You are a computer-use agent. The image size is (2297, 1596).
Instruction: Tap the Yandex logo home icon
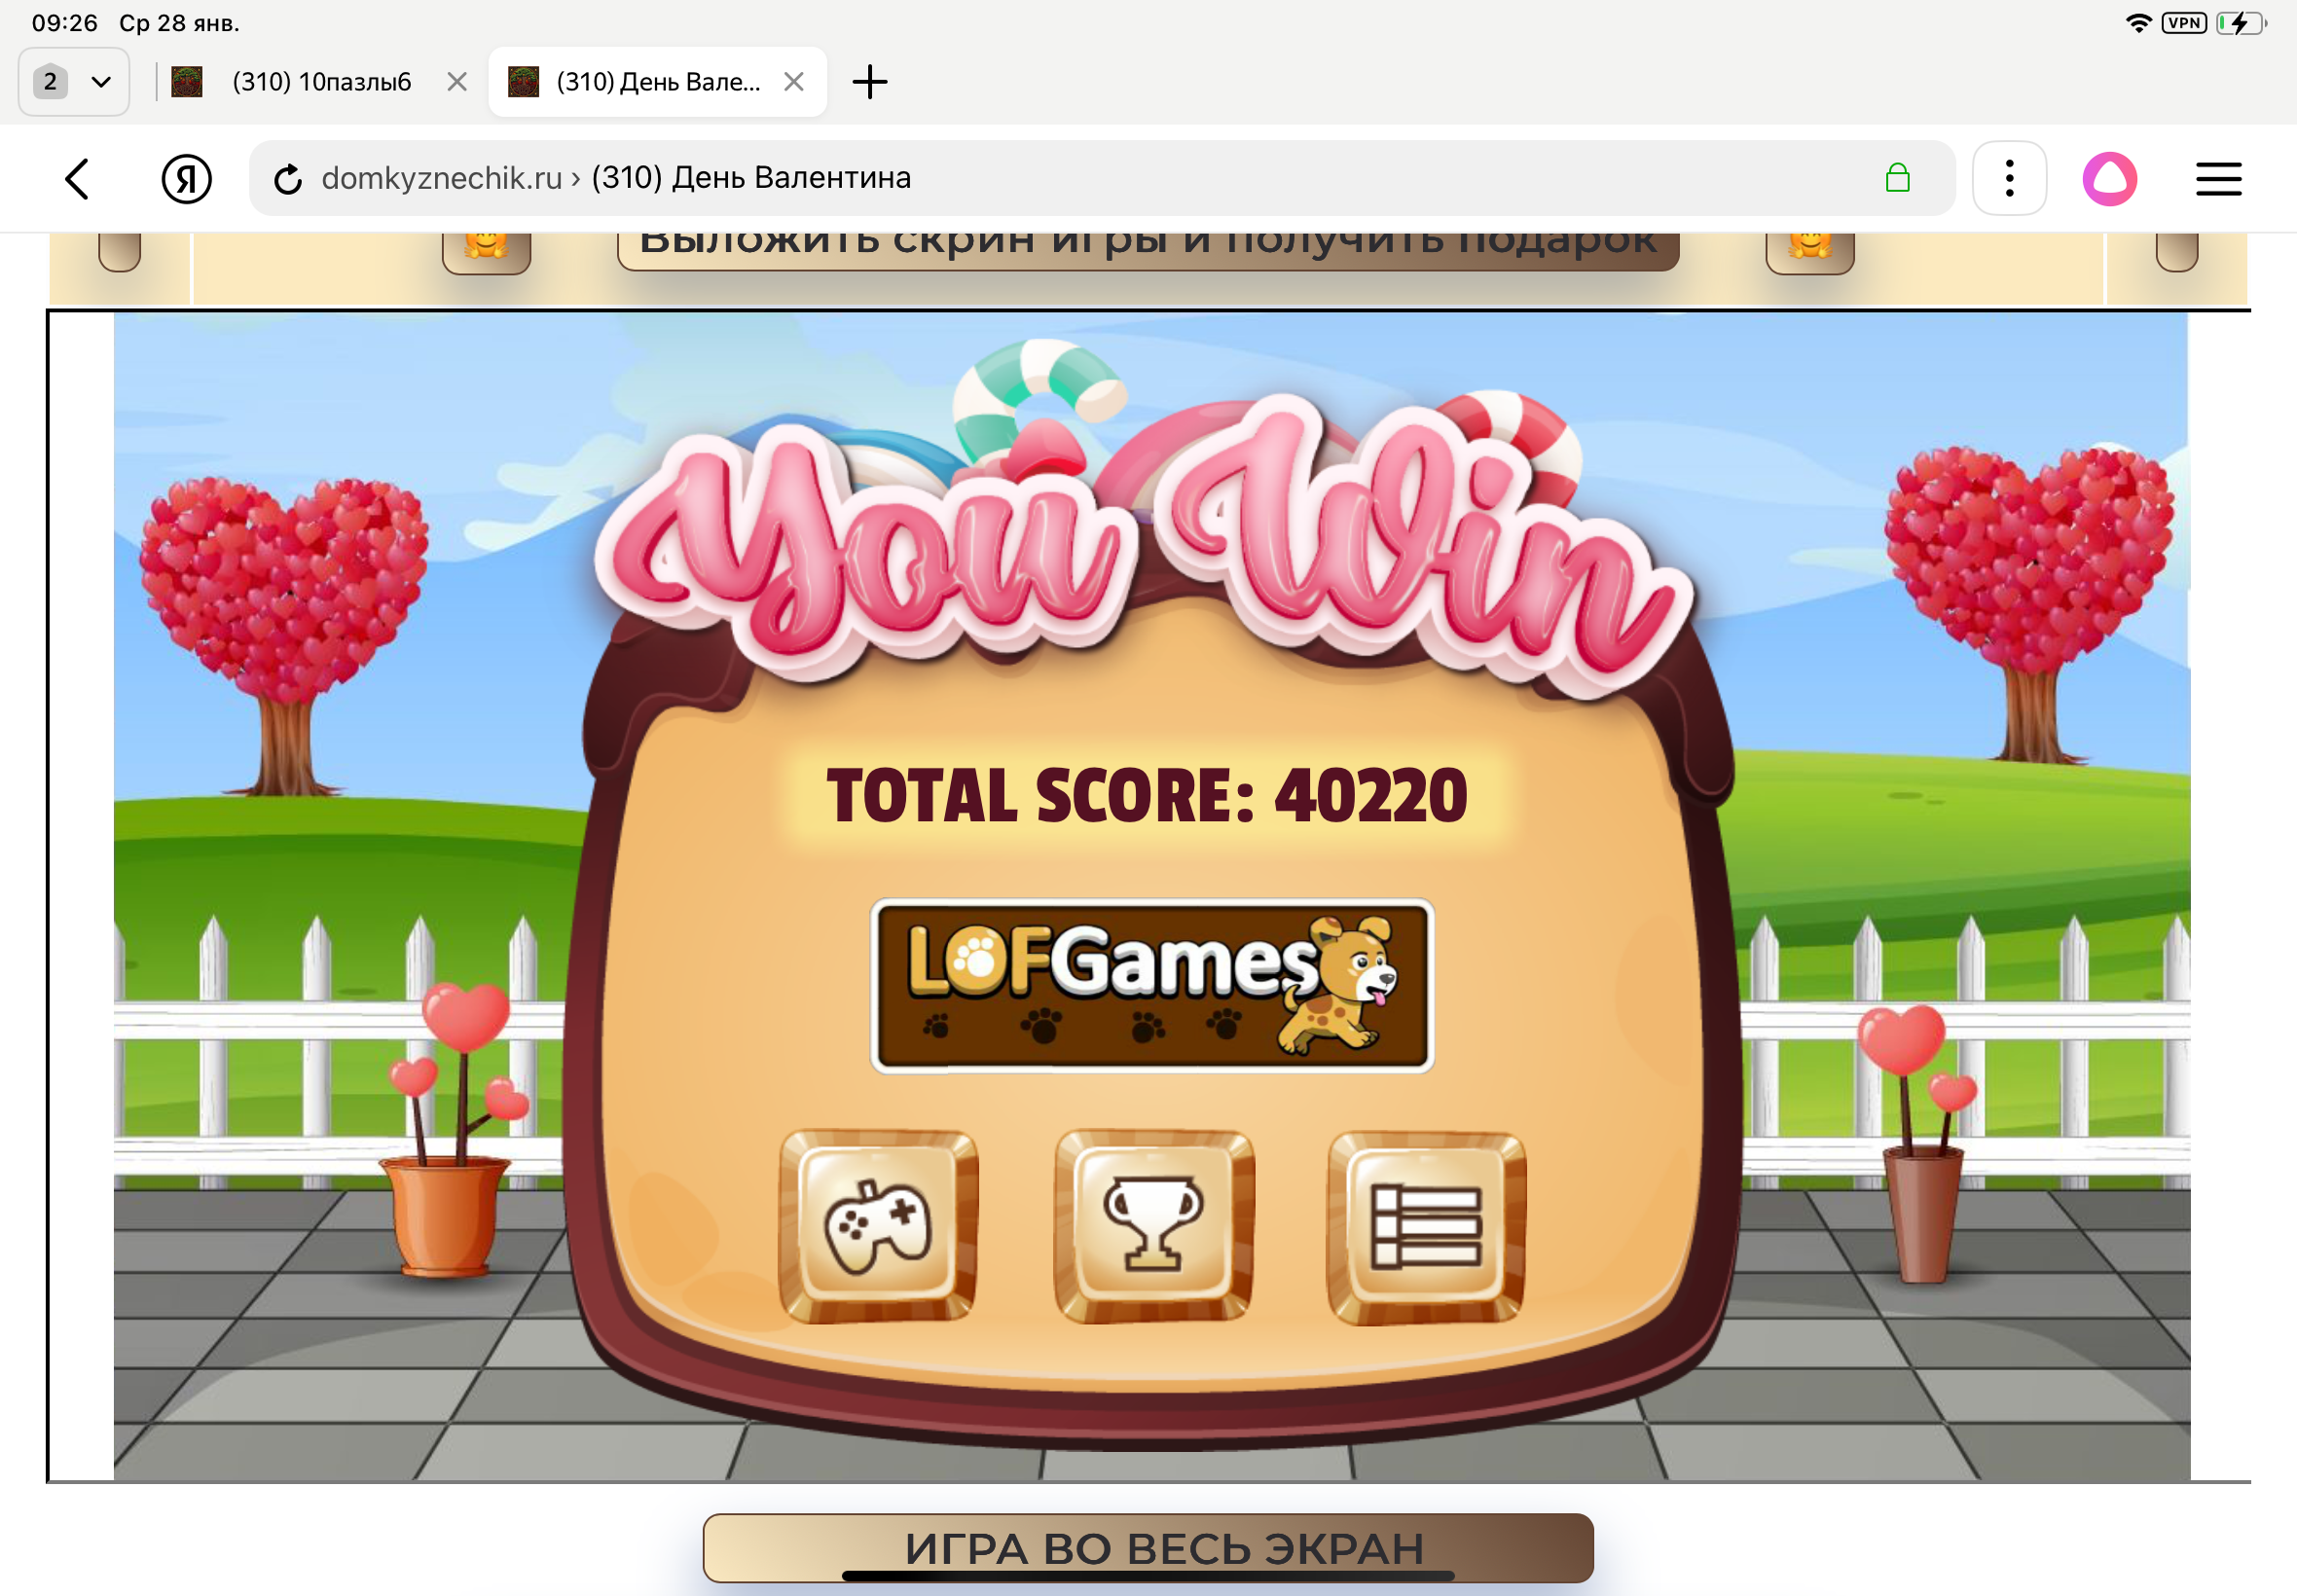(186, 179)
